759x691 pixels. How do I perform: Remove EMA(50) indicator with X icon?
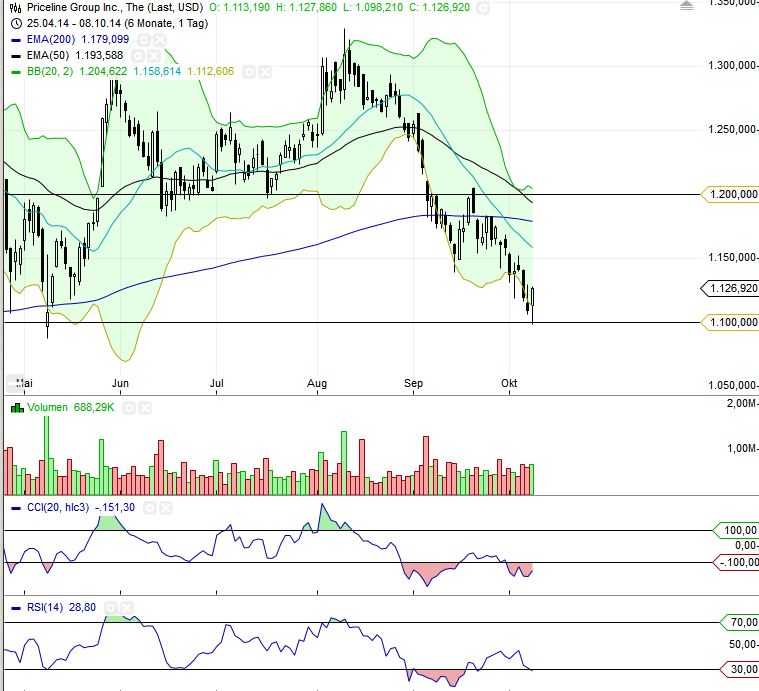coord(153,56)
